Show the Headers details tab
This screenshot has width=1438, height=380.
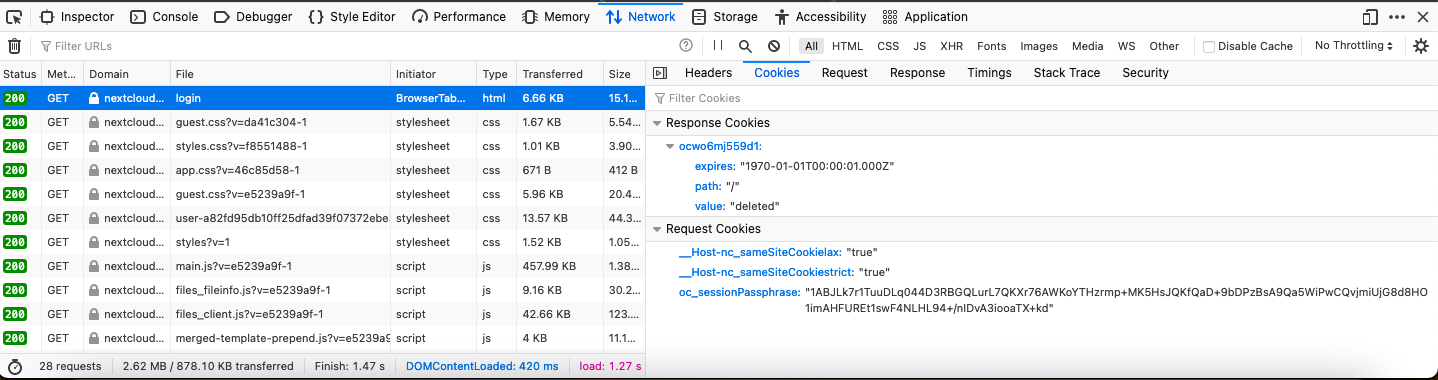click(x=709, y=73)
